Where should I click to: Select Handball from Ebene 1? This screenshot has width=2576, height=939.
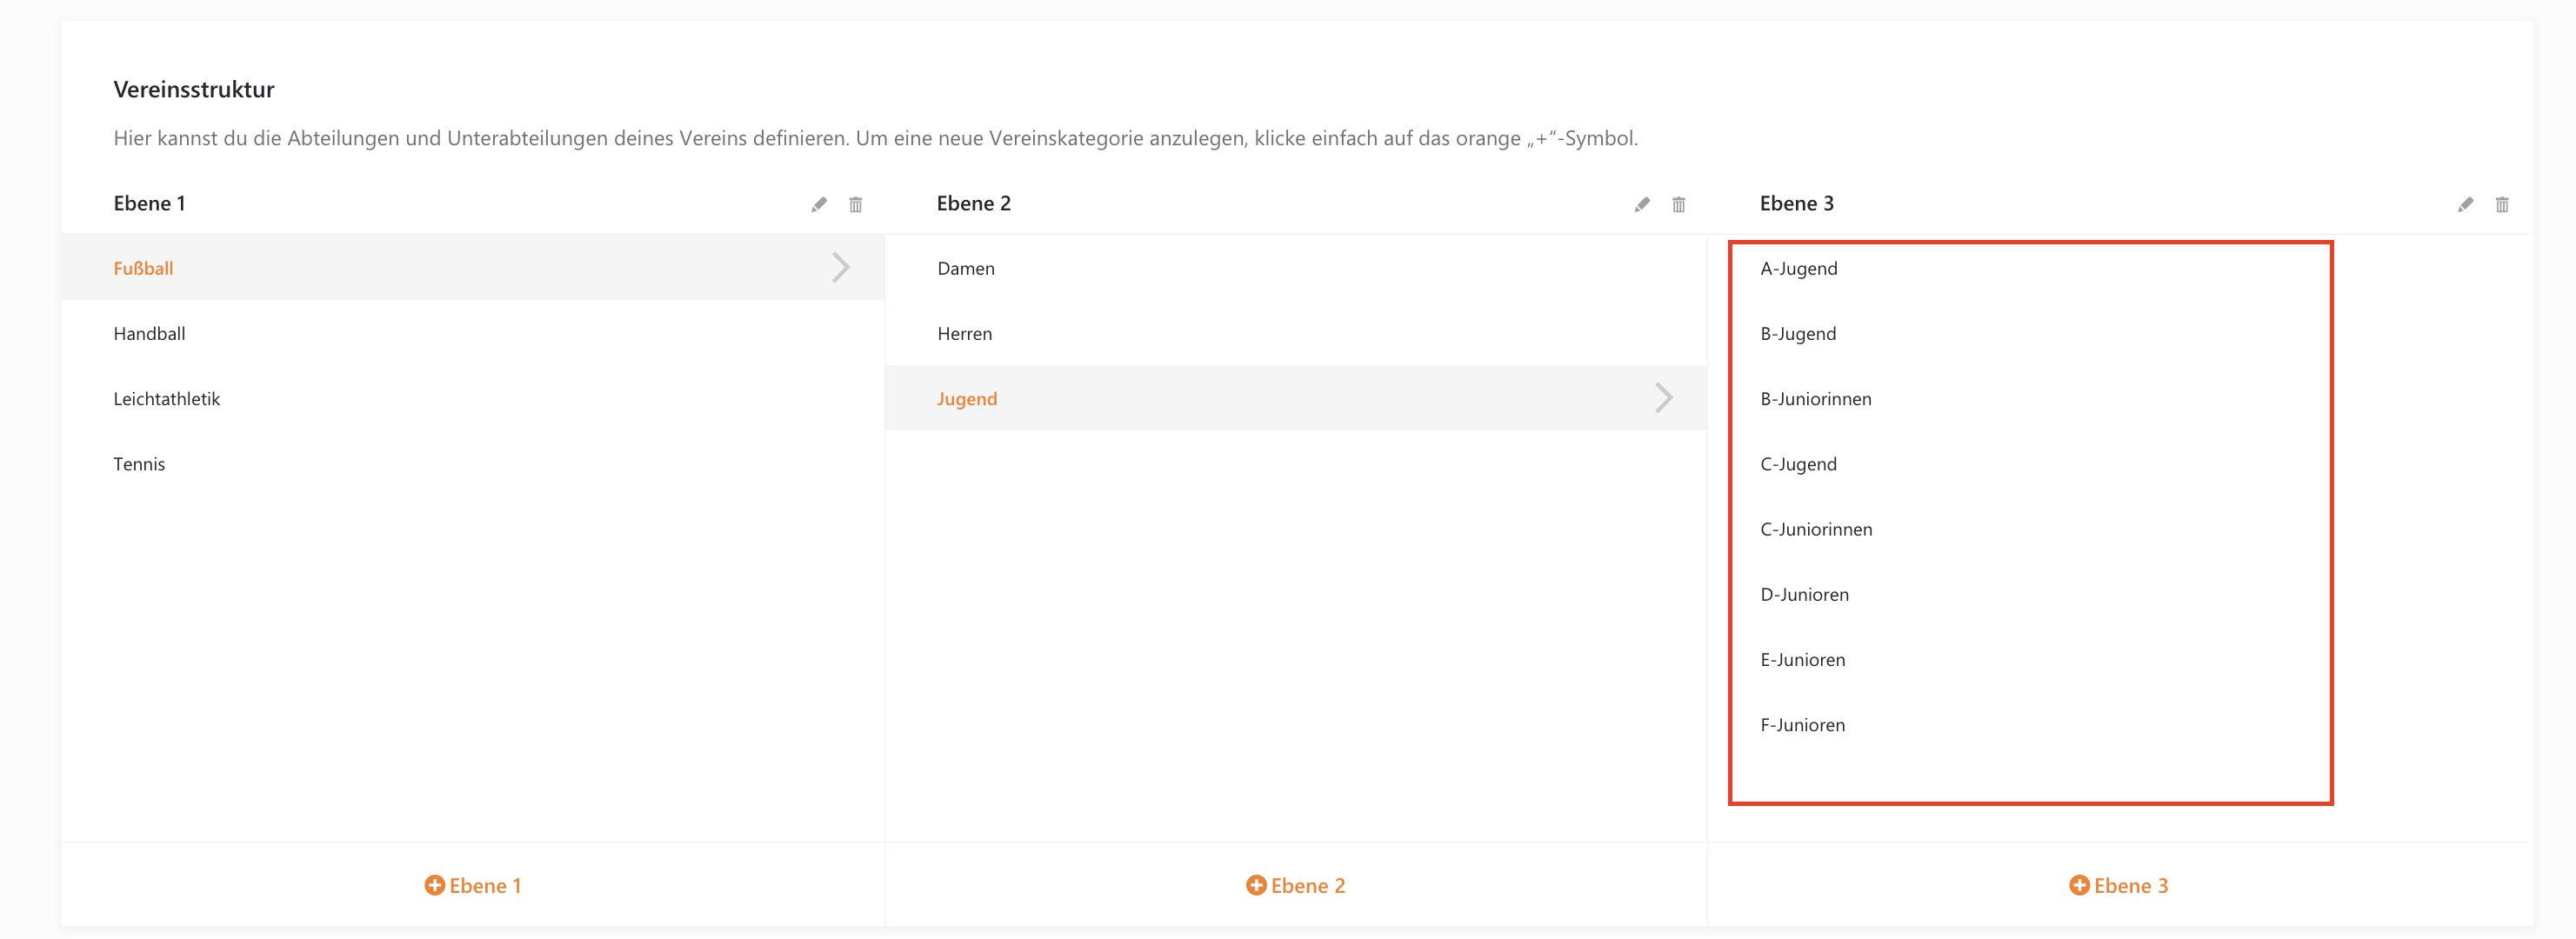tap(146, 333)
